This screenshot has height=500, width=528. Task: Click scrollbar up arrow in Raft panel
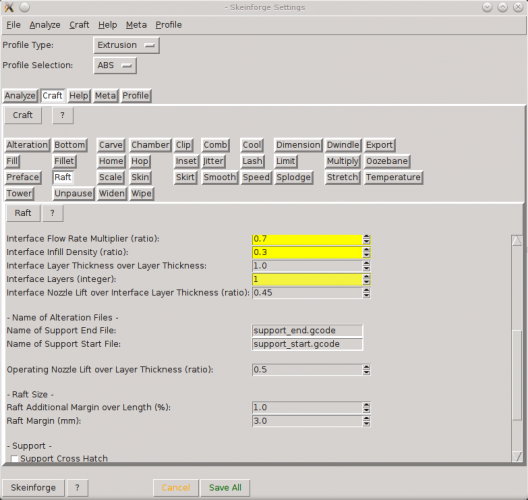coord(517,240)
